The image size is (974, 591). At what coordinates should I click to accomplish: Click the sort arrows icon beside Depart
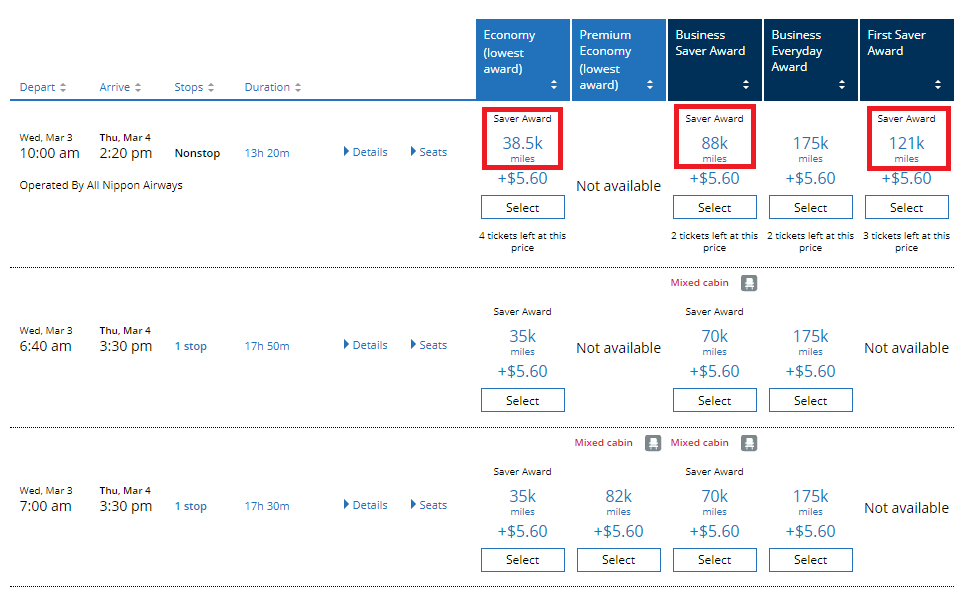pyautogui.click(x=63, y=88)
